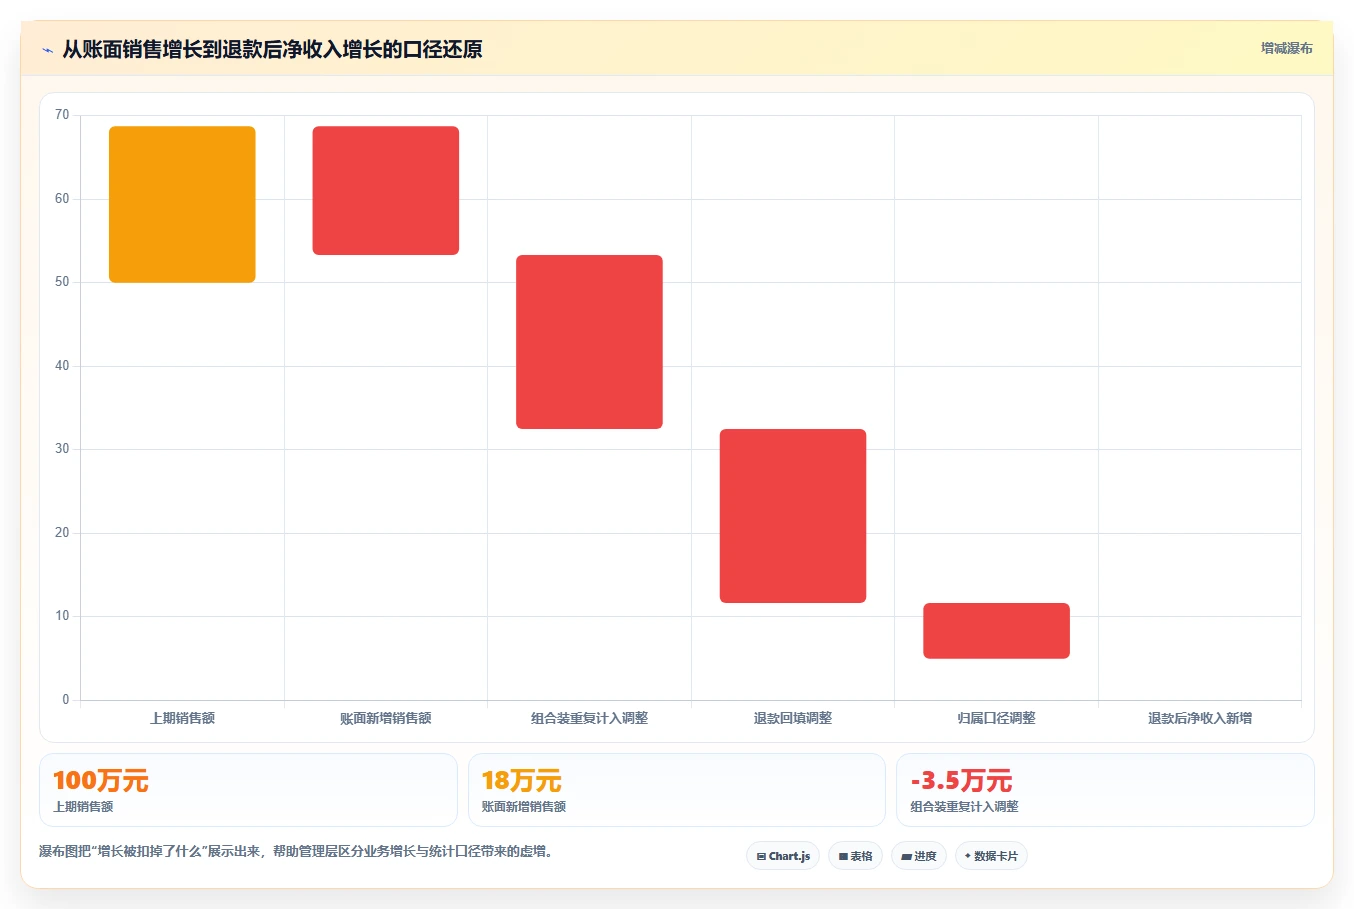Click the 账面新增销售额 axis label
This screenshot has height=909, width=1354.
[x=386, y=718]
